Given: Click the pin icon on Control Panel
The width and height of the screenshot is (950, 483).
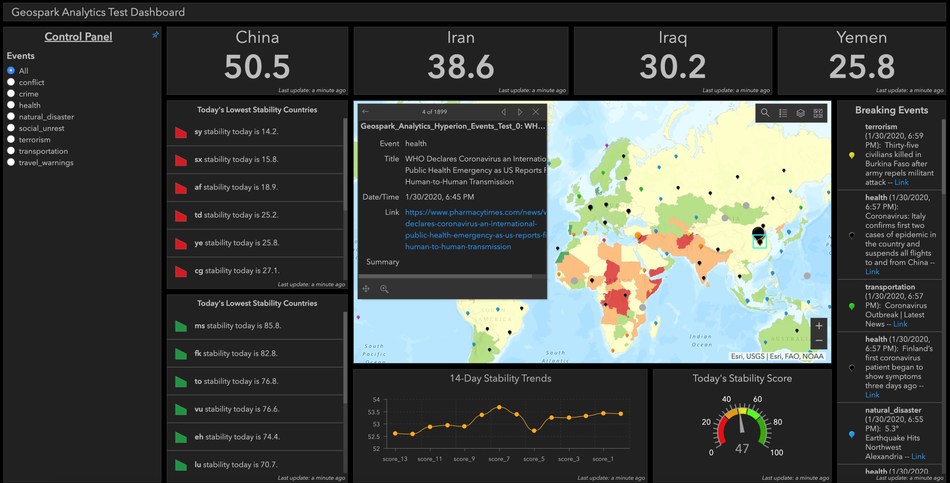Looking at the screenshot, I should [155, 35].
